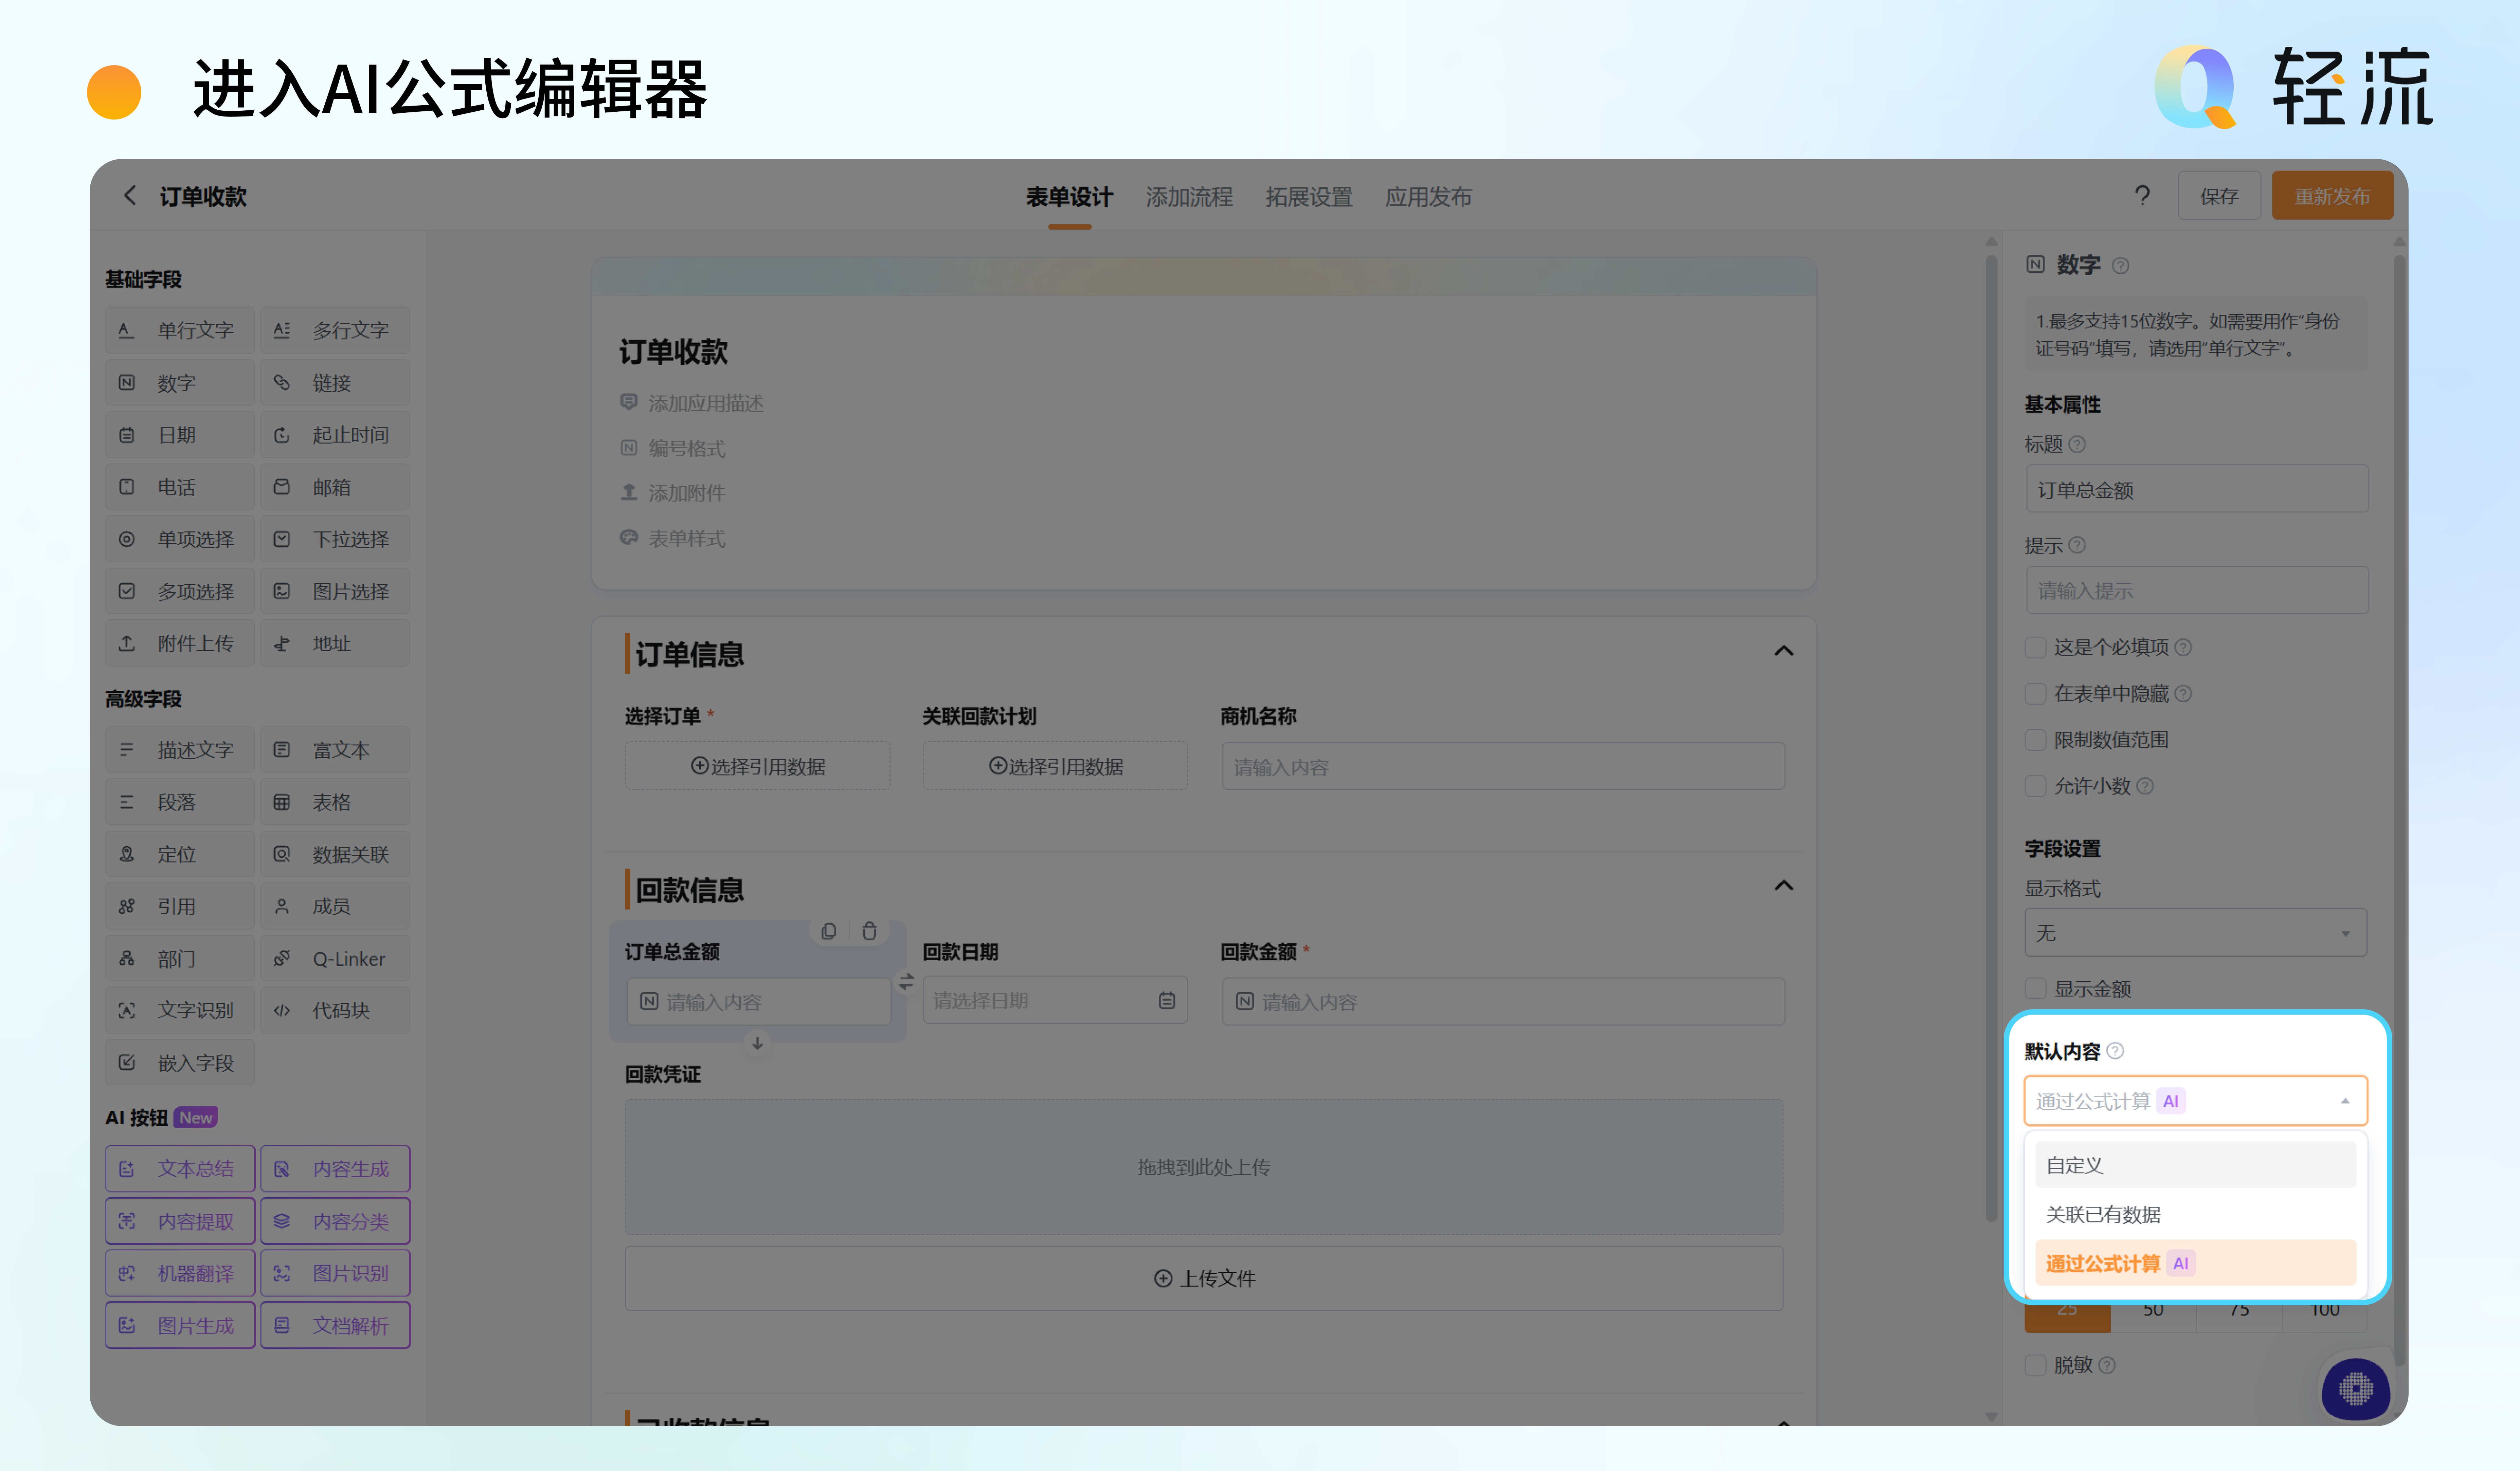Enable 脱敏 checkbox

[x=2035, y=1365]
